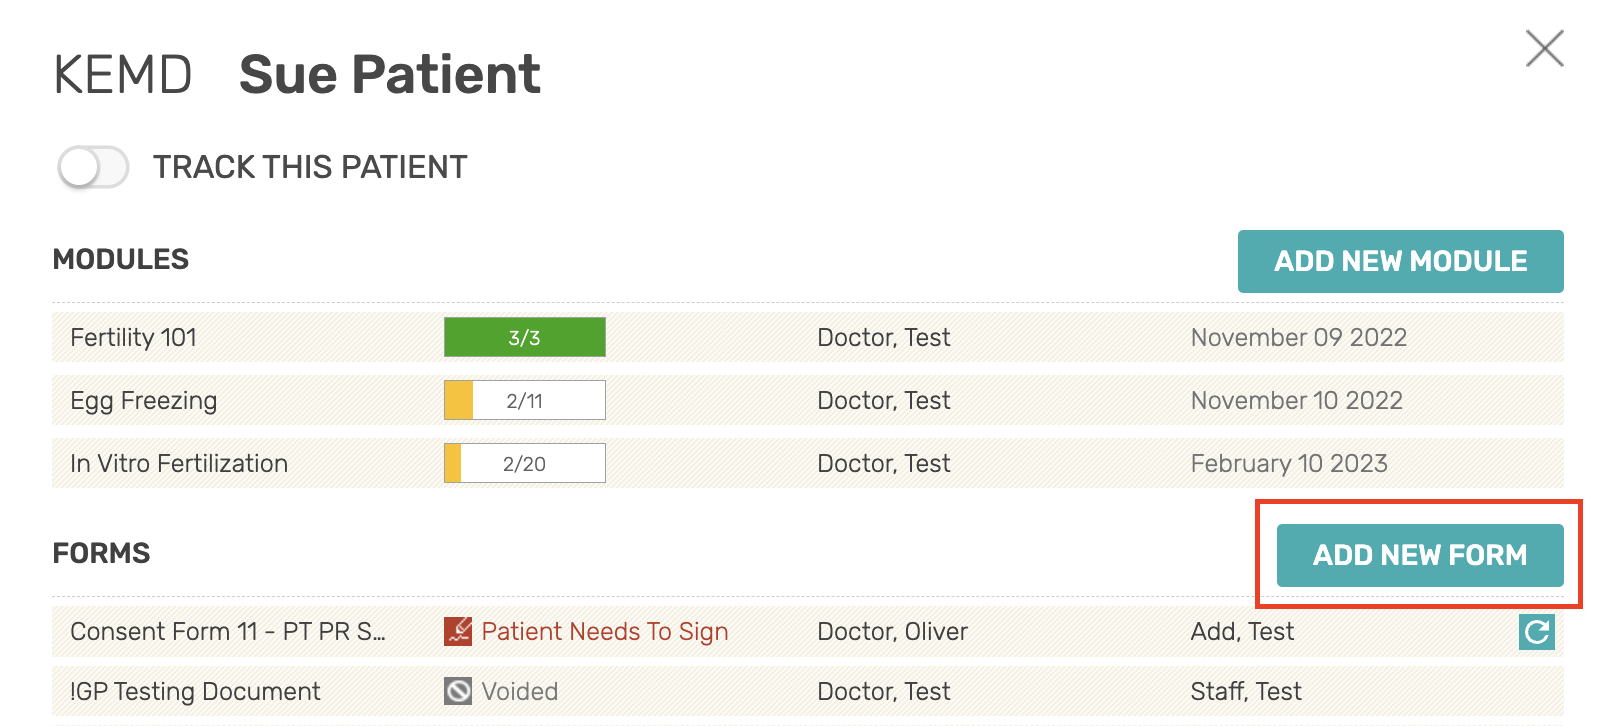Click In Vitro Fertilization progress bar 2/20
The width and height of the screenshot is (1612, 726).
(525, 463)
